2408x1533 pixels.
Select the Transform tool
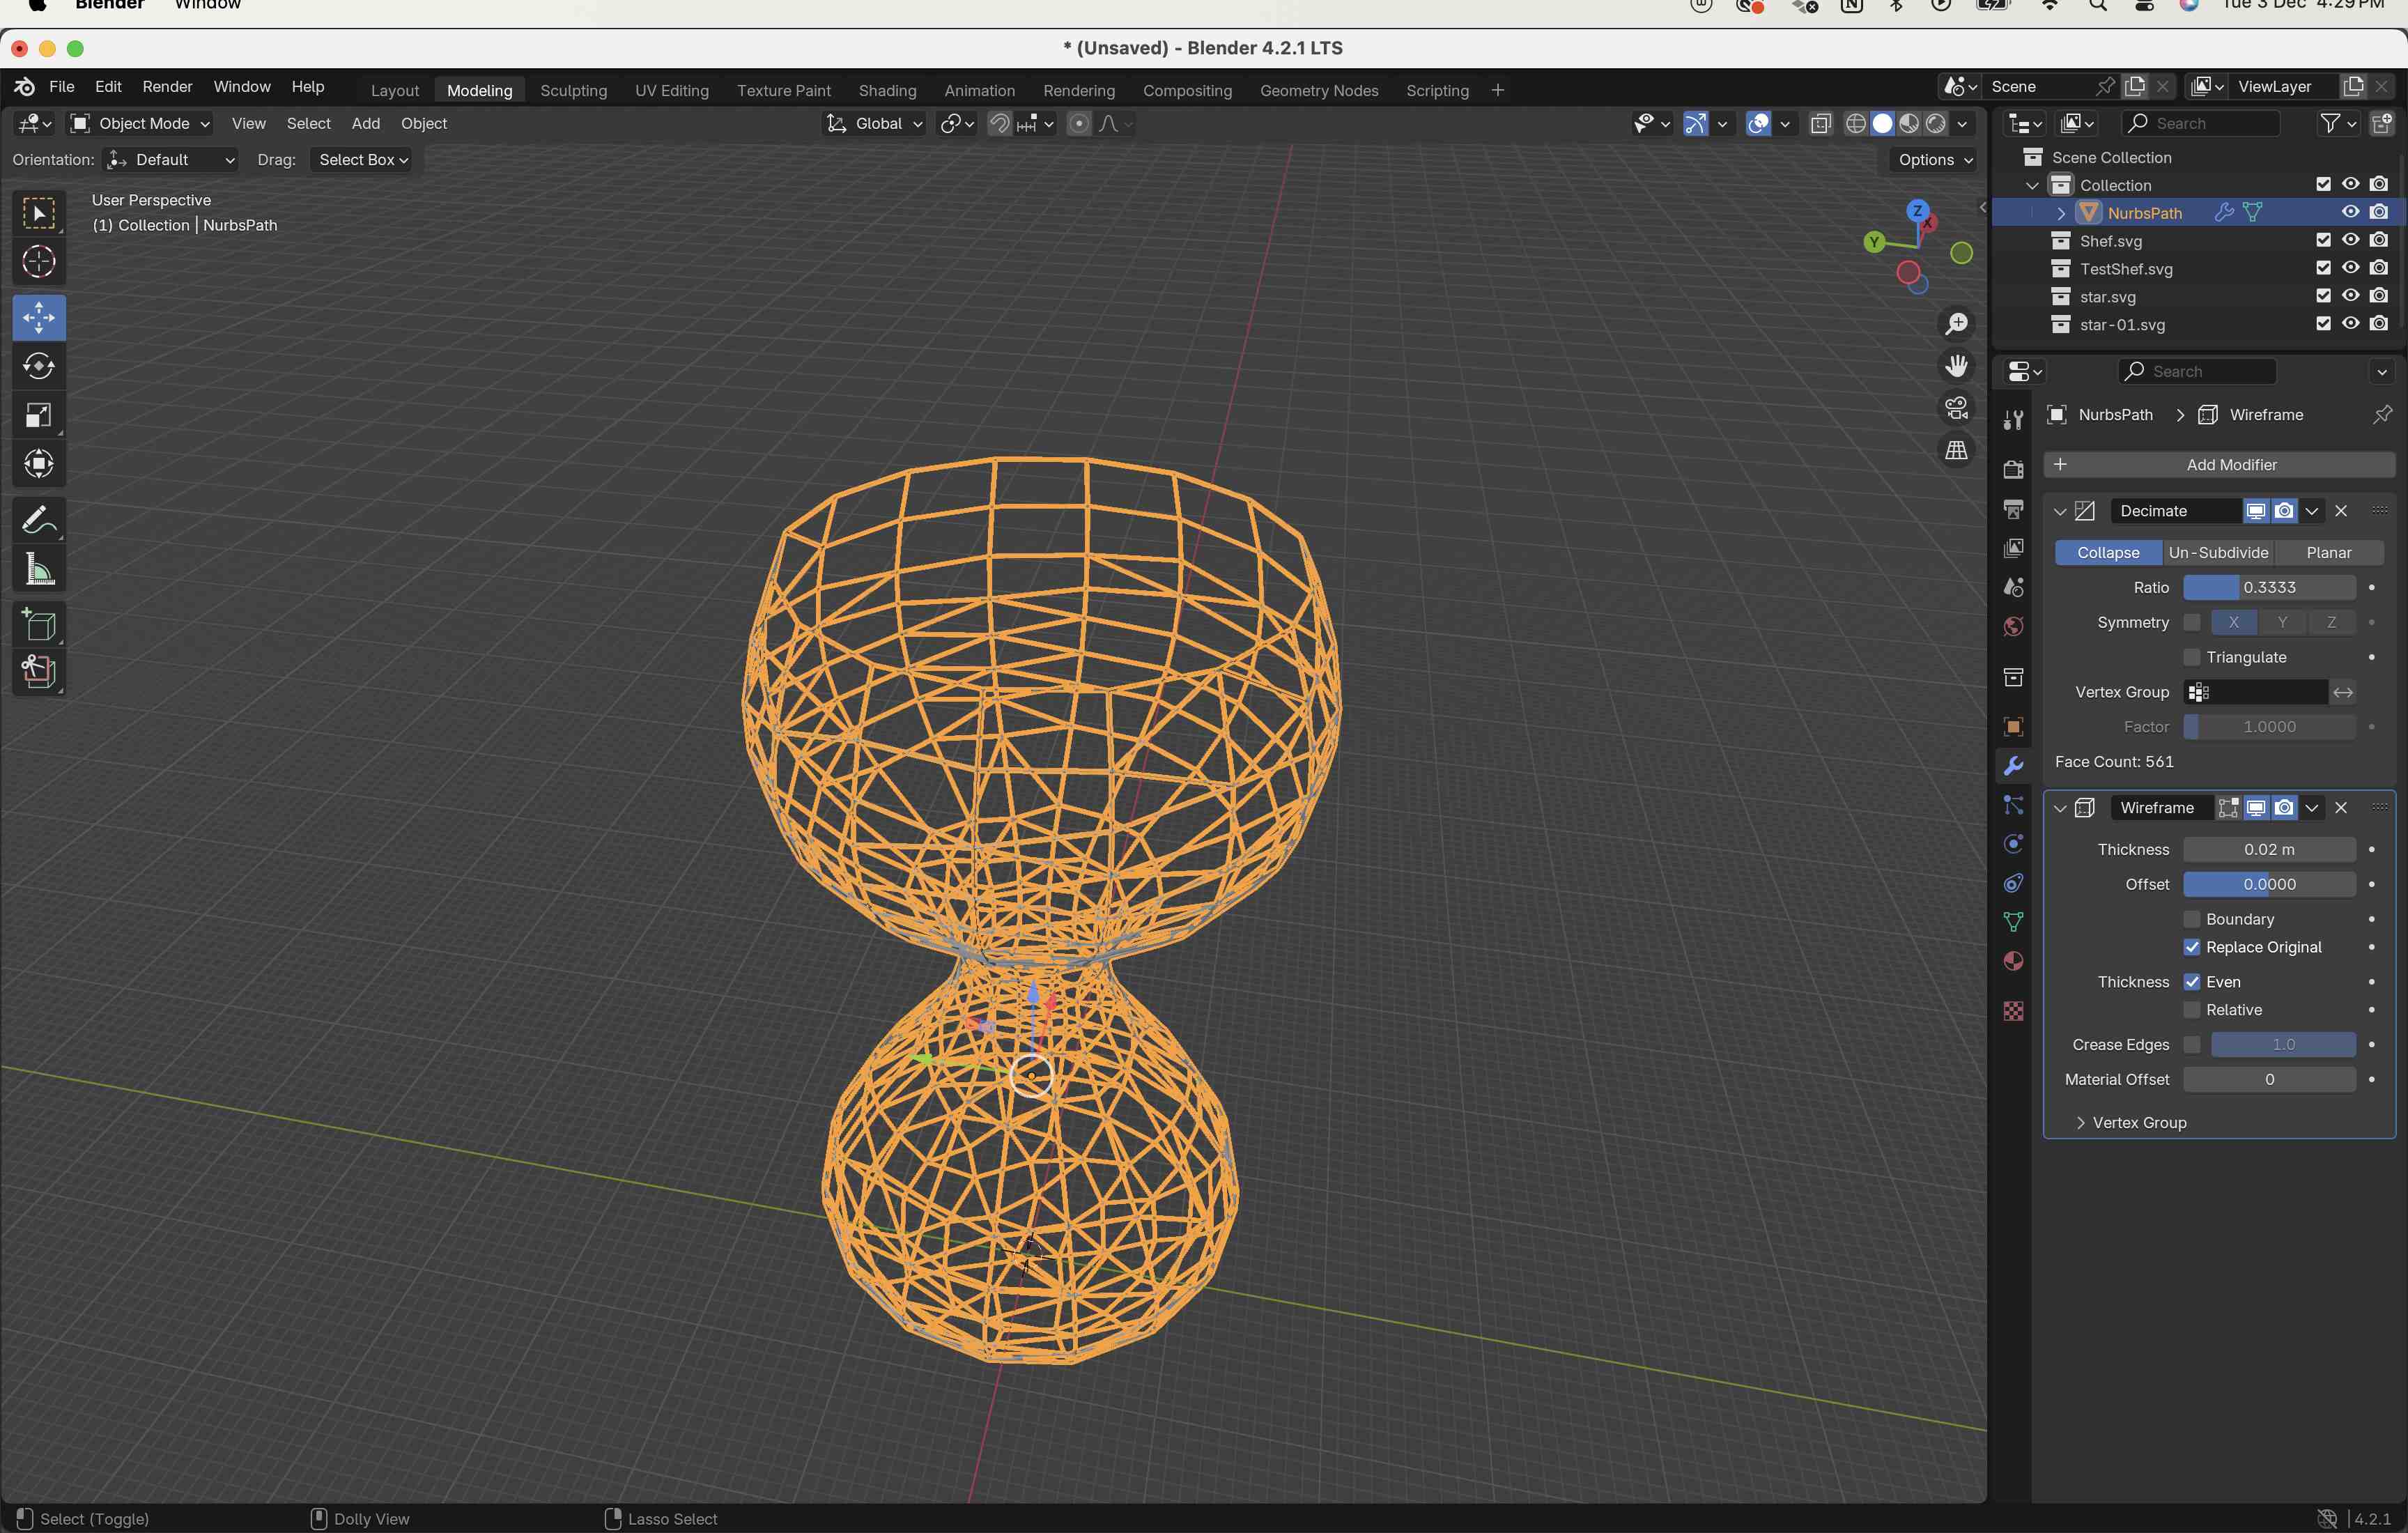coord(39,463)
